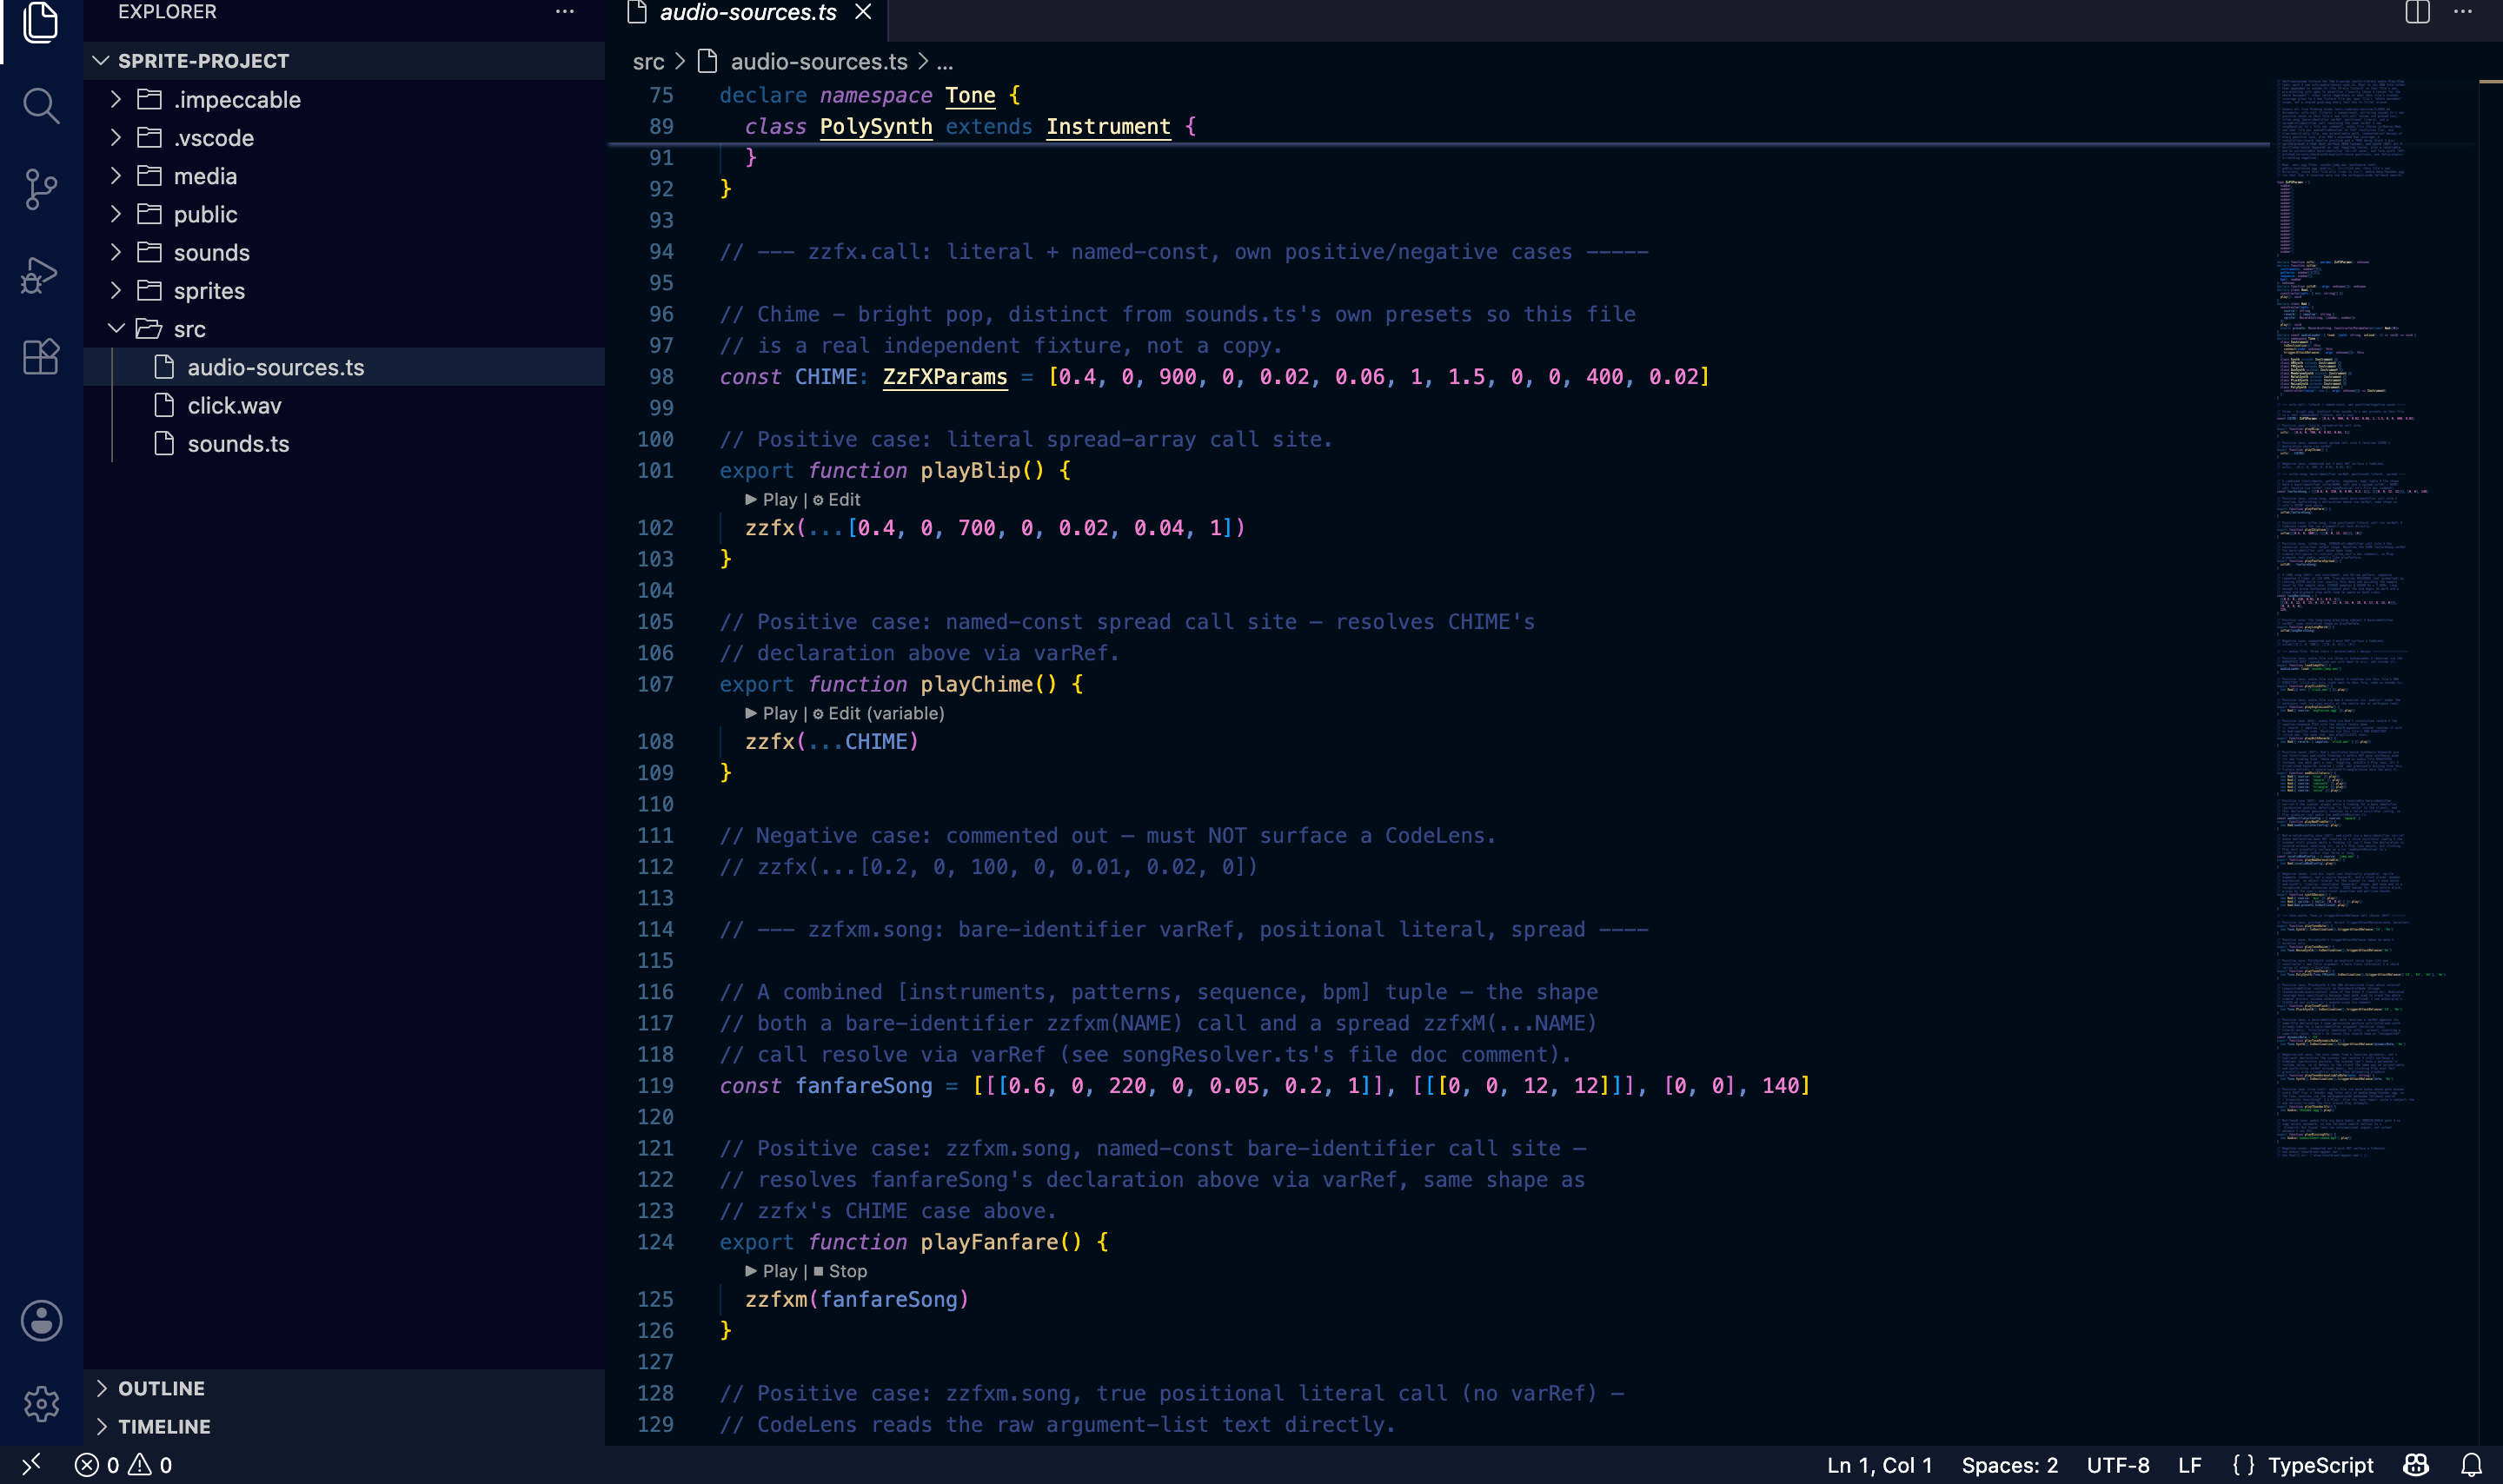
Task: Click line number 107 in the gutter
Action: click(655, 685)
